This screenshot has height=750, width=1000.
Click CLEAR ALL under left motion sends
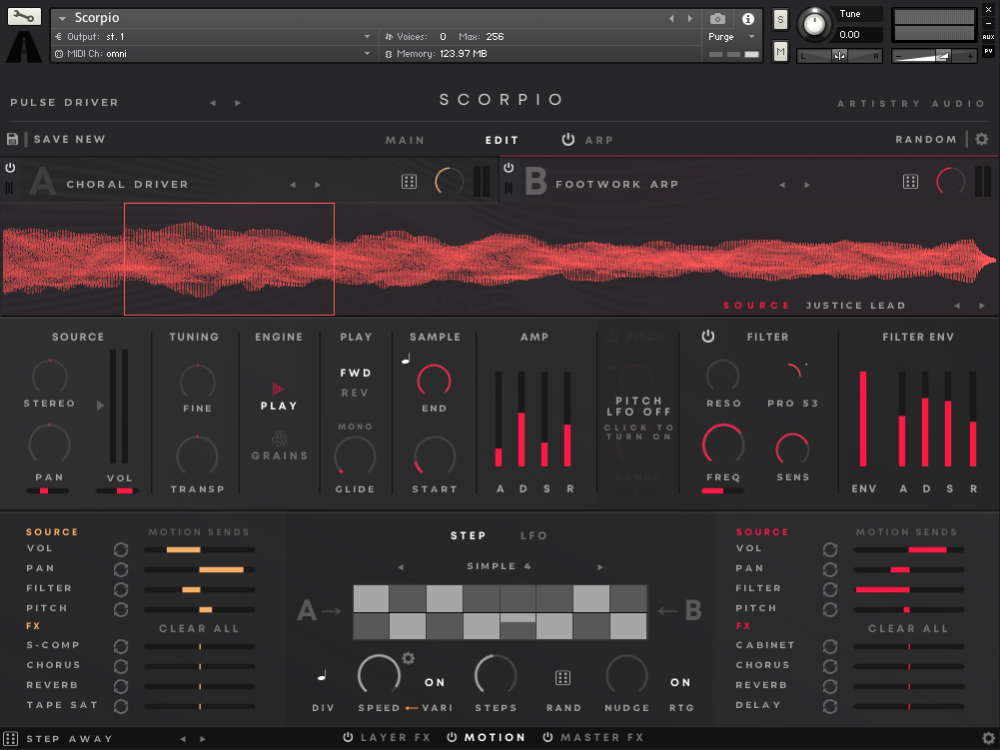pos(199,628)
